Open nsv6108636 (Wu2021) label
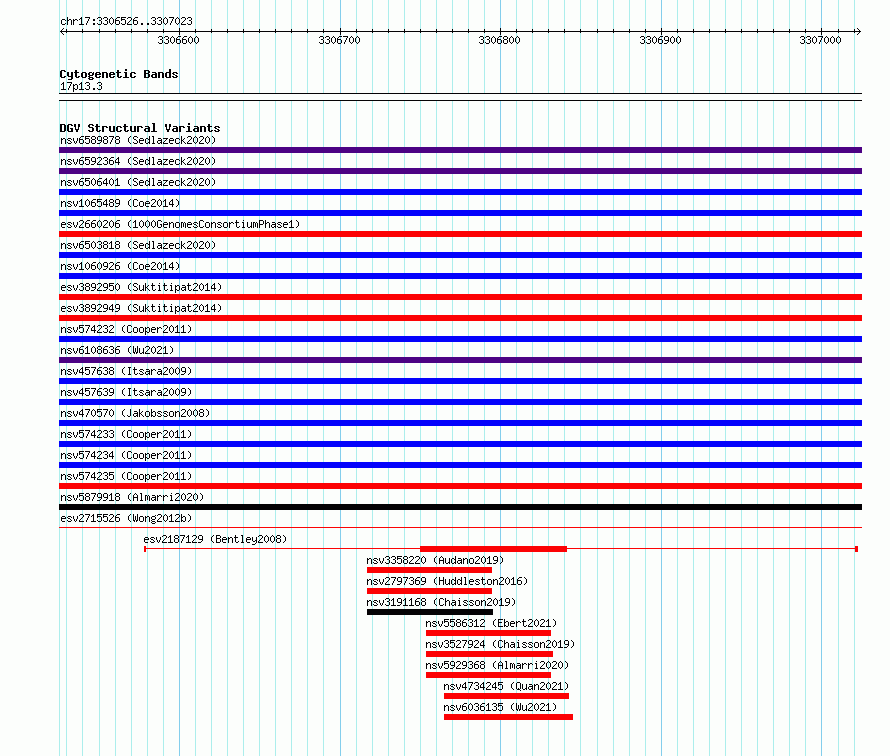Screen dimensions: 890x756 [117, 350]
